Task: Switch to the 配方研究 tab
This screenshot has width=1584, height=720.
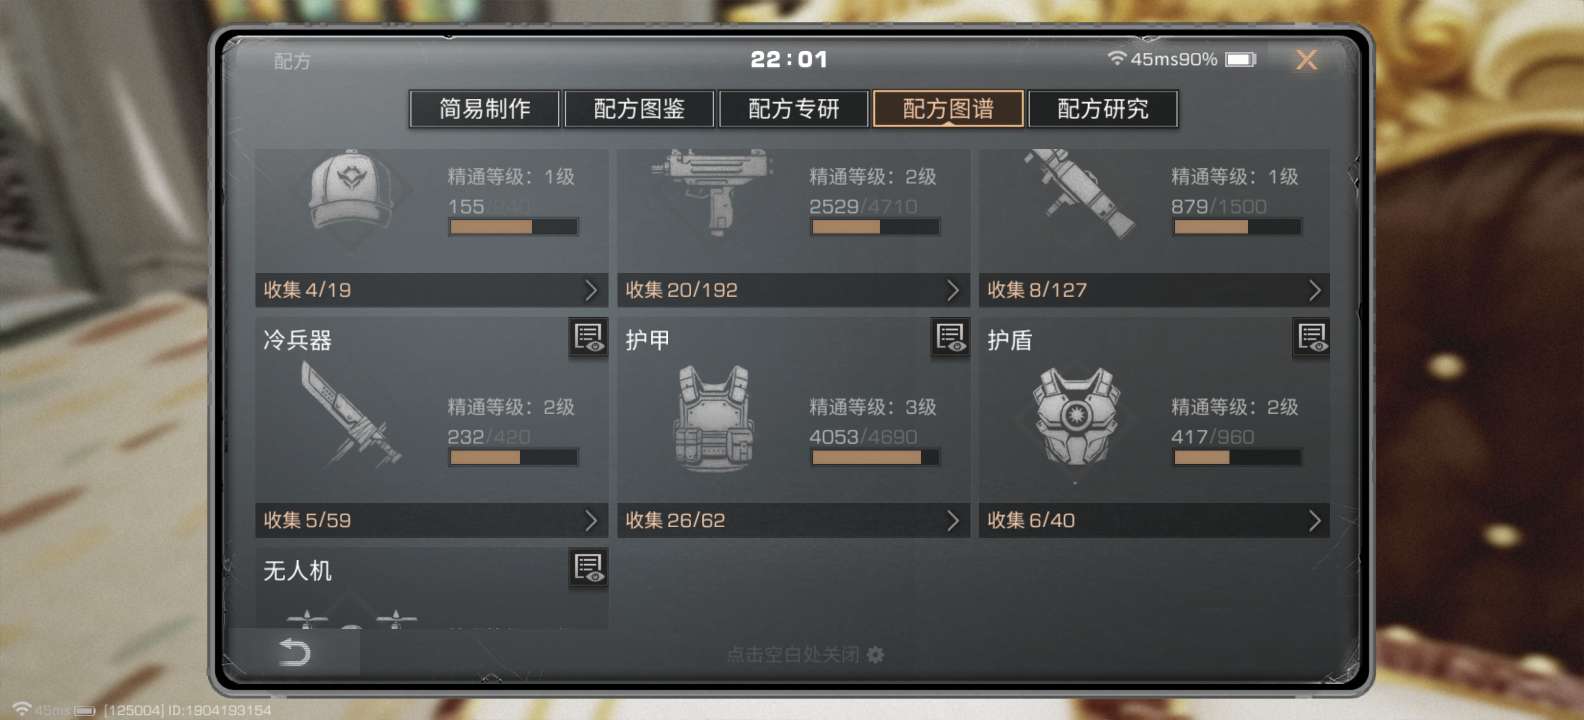Action: (x=1103, y=108)
